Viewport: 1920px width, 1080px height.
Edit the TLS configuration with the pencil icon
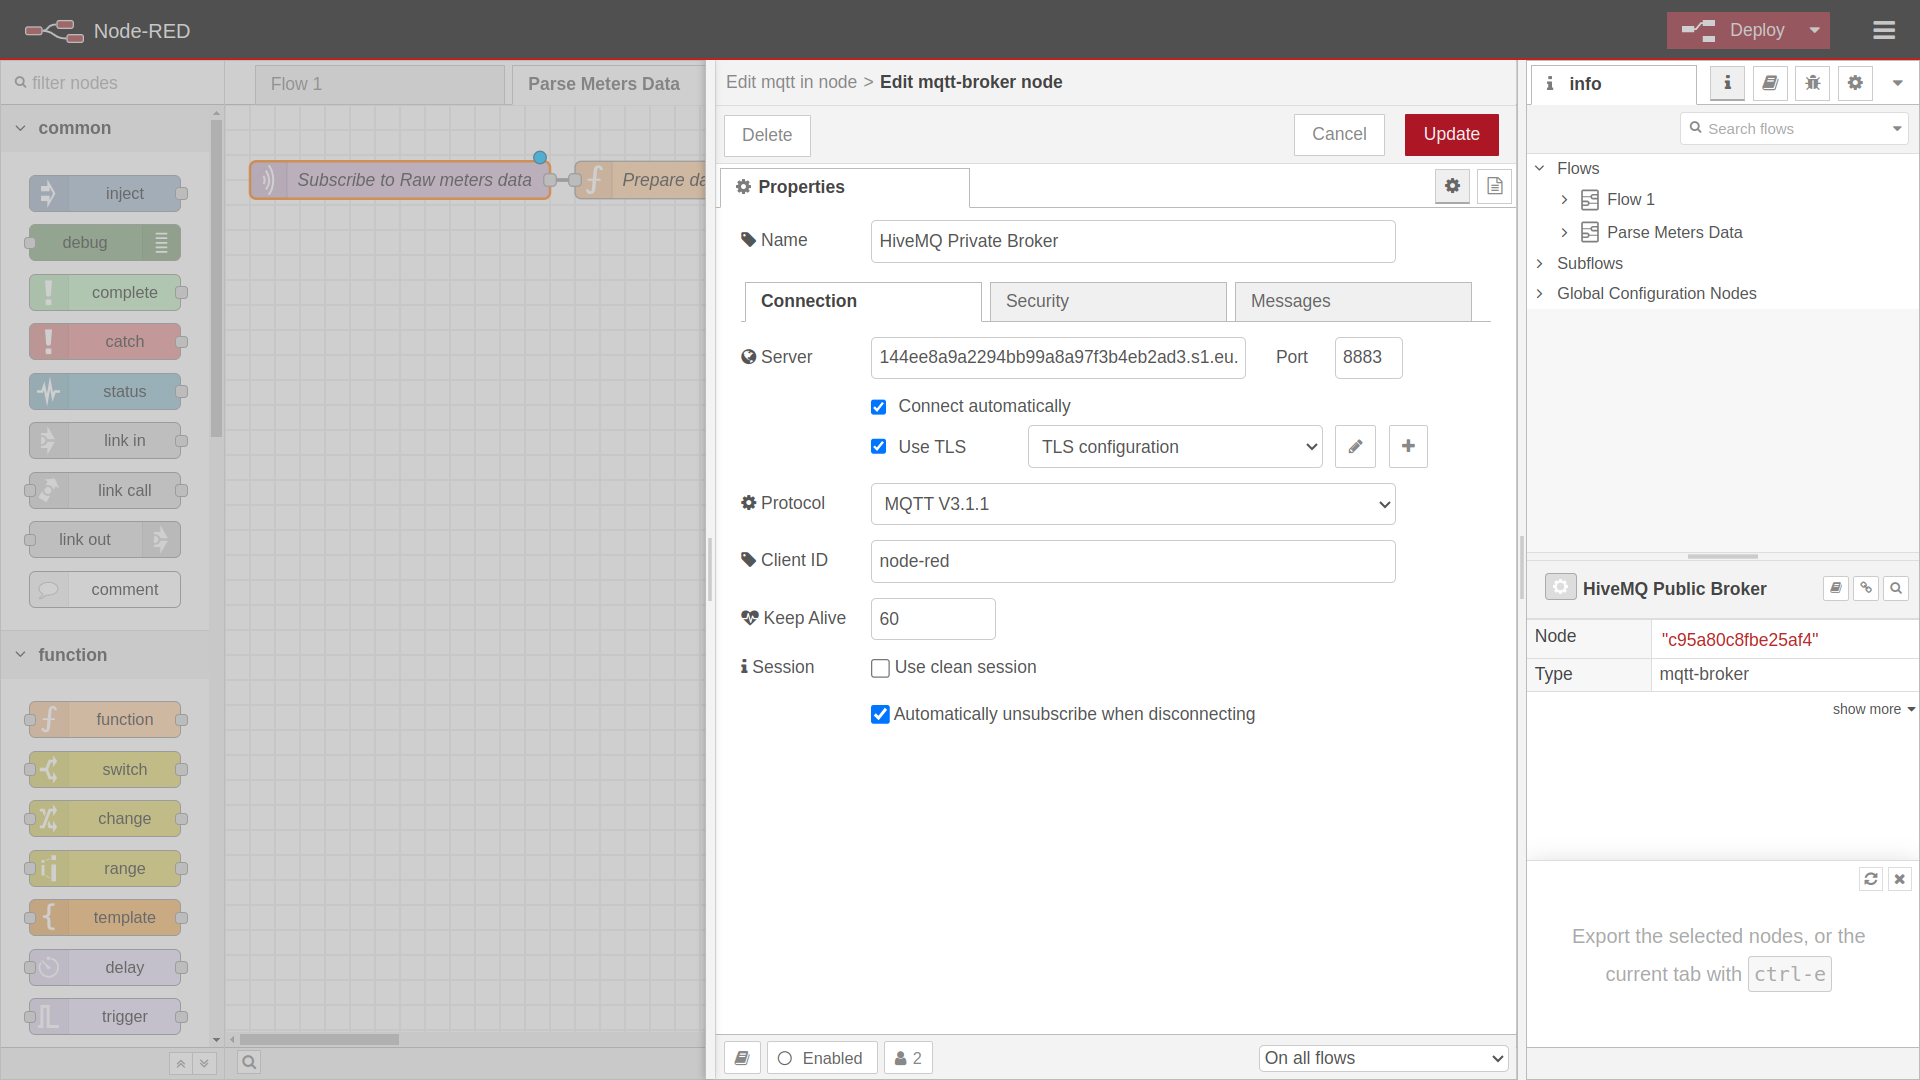1355,446
